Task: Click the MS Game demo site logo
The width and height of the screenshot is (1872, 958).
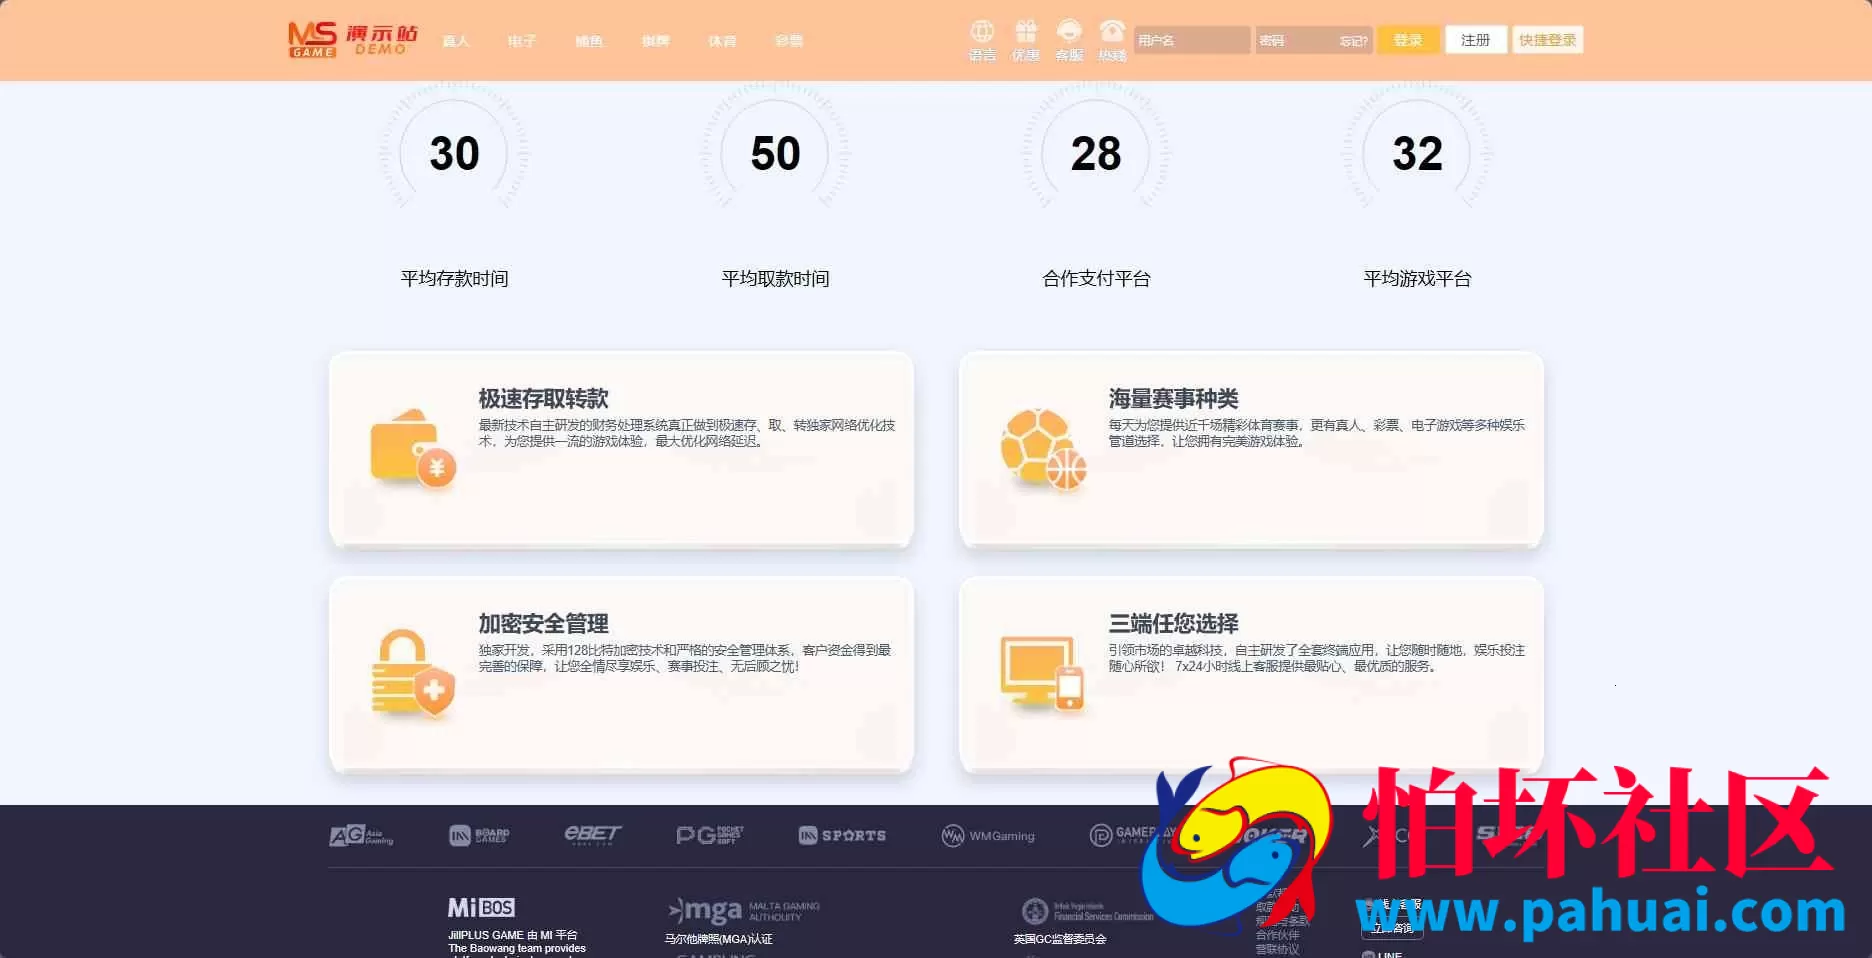Action: [353, 40]
